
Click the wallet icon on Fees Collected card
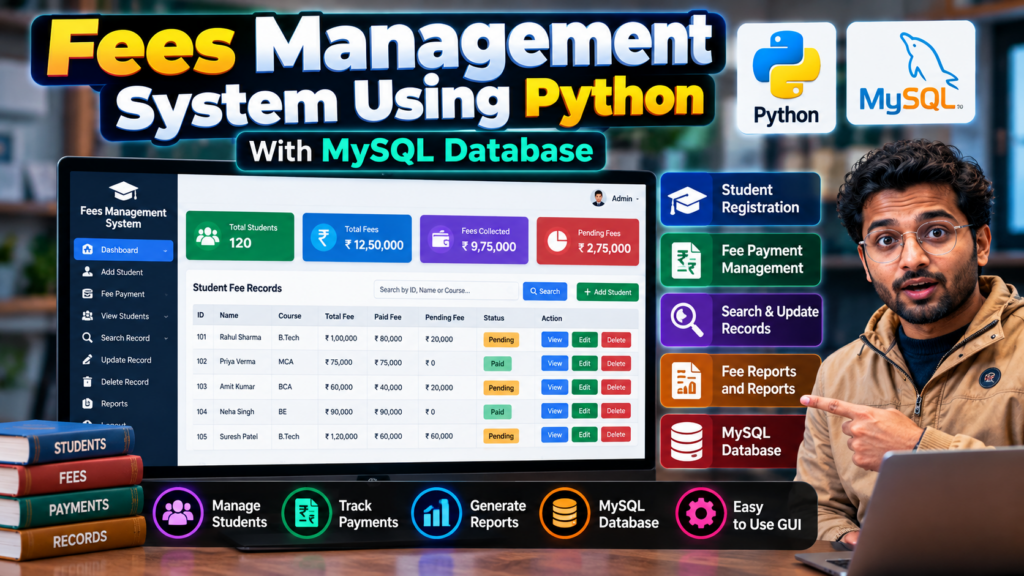tap(441, 239)
